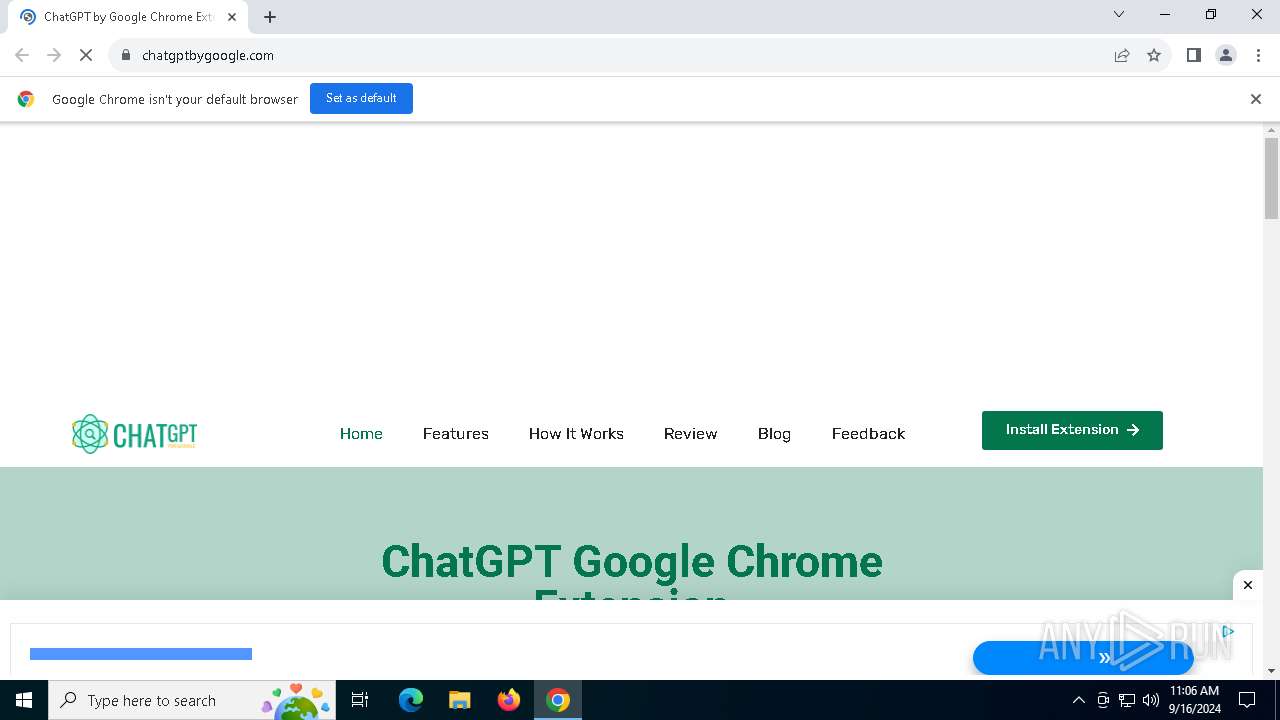Click the taskbar clock and date
The image size is (1280, 720).
tap(1194, 700)
